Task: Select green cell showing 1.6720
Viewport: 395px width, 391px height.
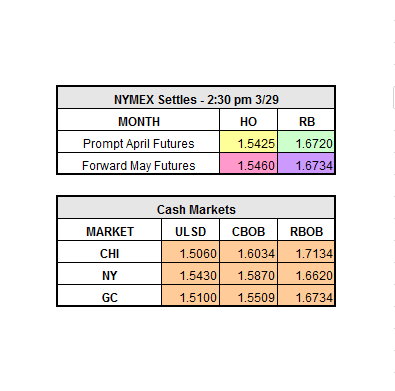Action: coord(306,143)
